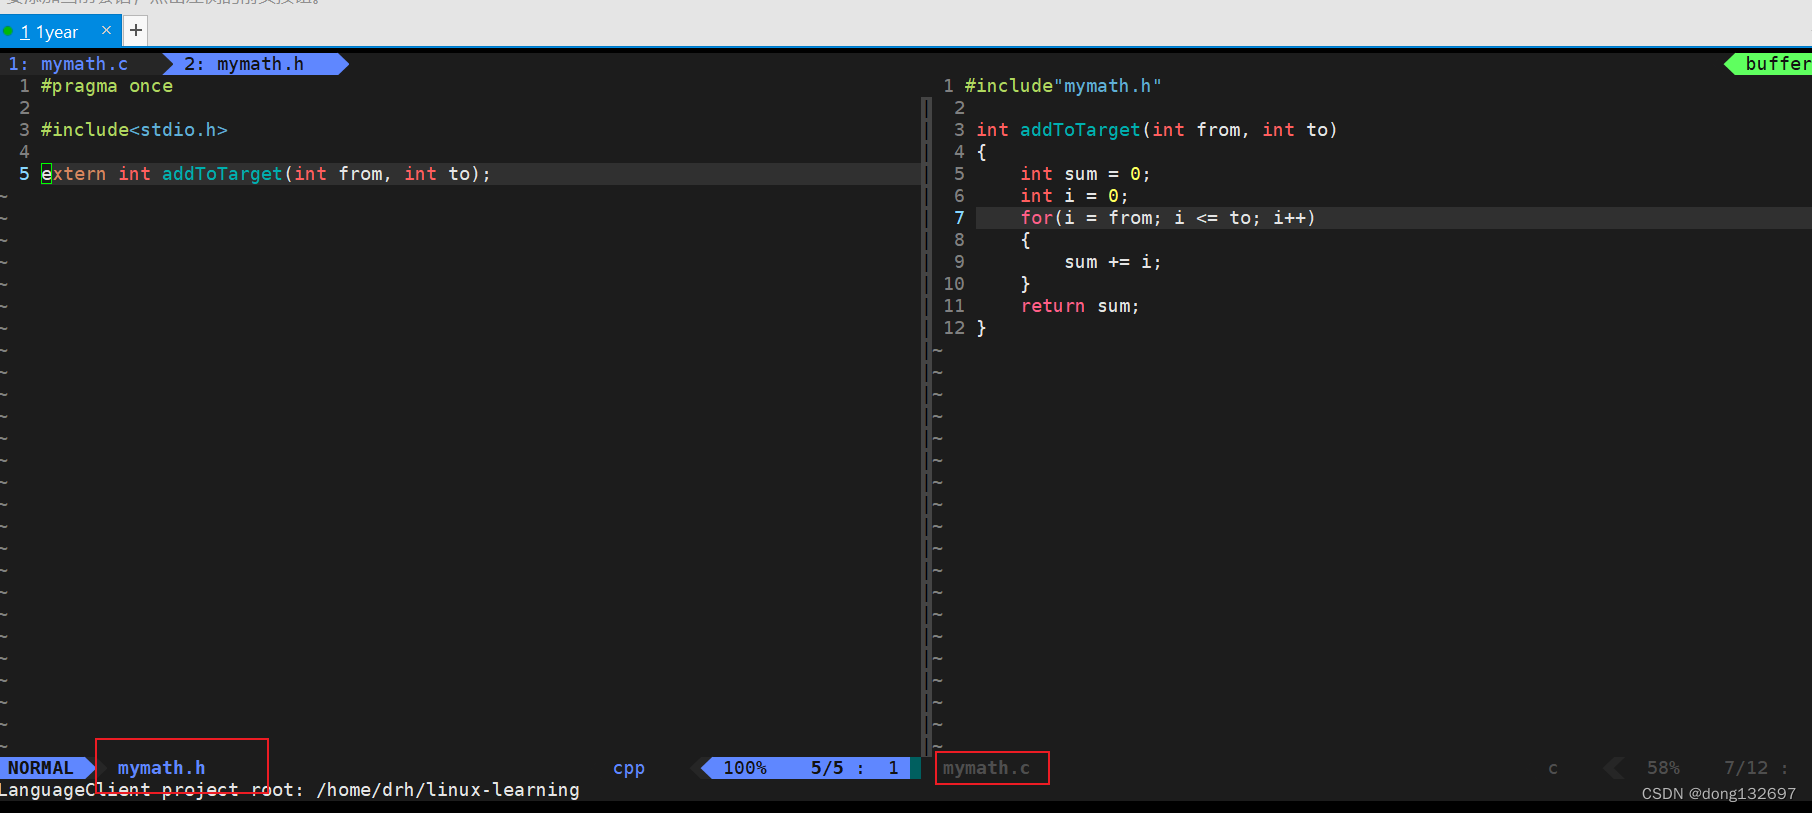Click the 'for(i = from; i <= to; i++)' line
This screenshot has width=1812, height=813.
[1168, 218]
